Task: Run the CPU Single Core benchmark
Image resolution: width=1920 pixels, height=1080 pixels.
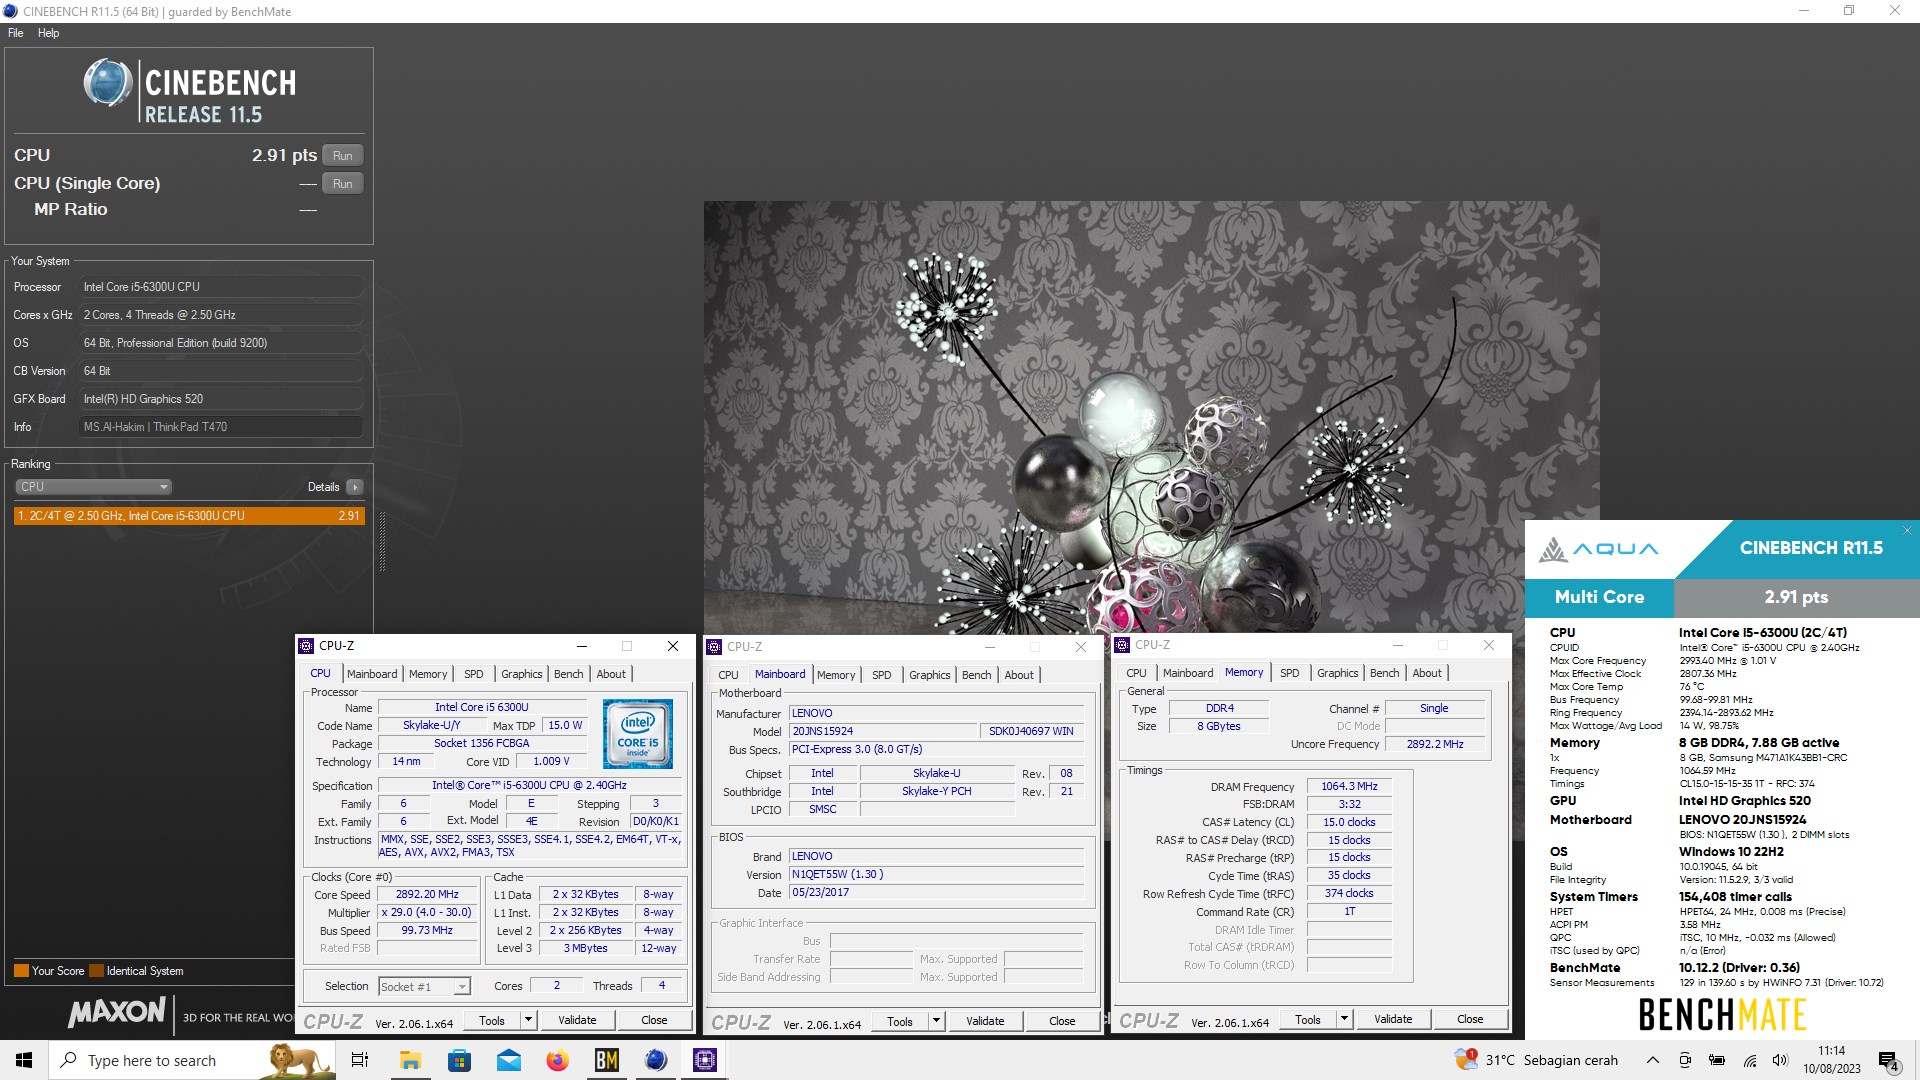Action: click(x=343, y=184)
